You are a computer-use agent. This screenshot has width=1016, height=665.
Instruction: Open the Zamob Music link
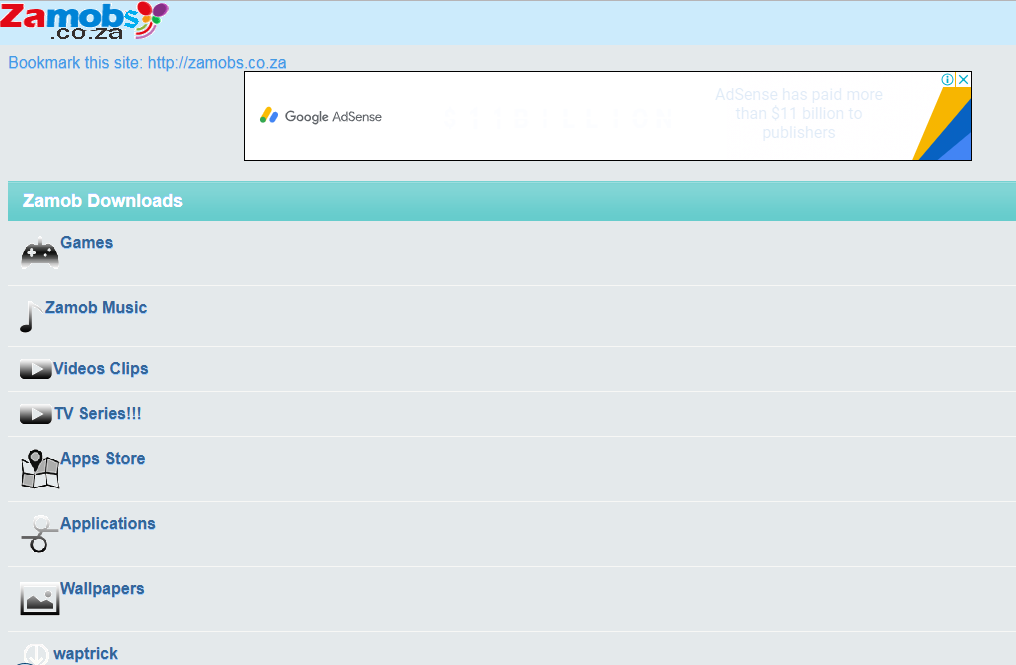pos(96,308)
